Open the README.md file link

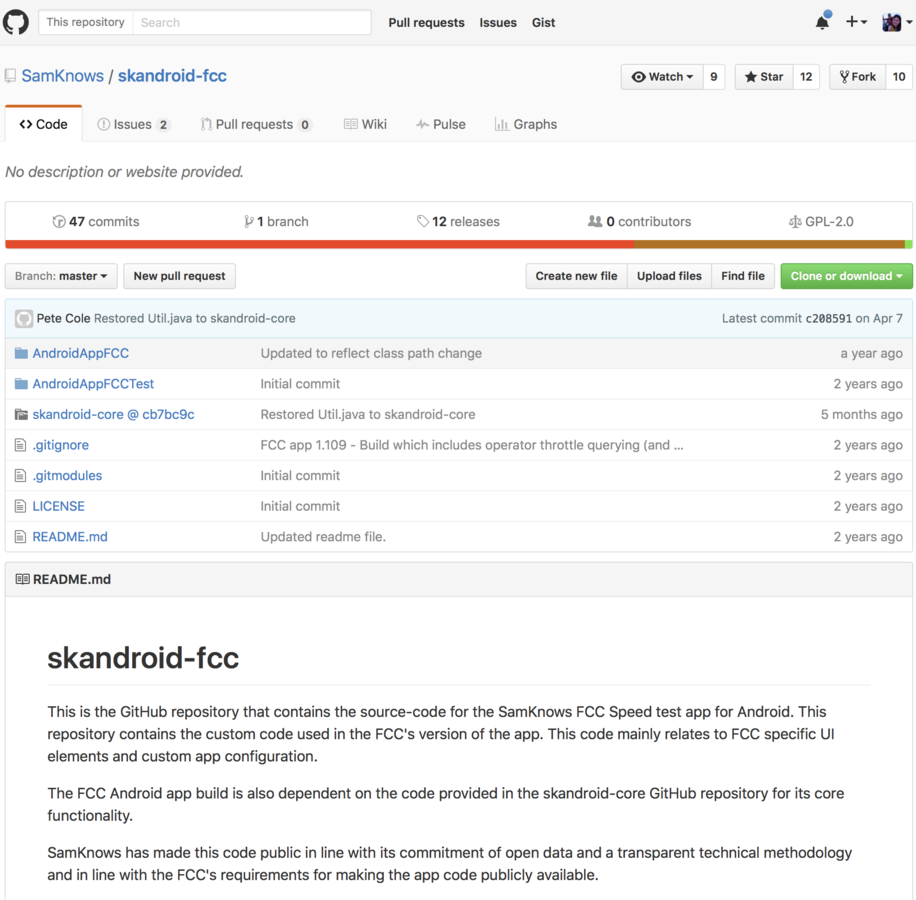click(x=70, y=537)
